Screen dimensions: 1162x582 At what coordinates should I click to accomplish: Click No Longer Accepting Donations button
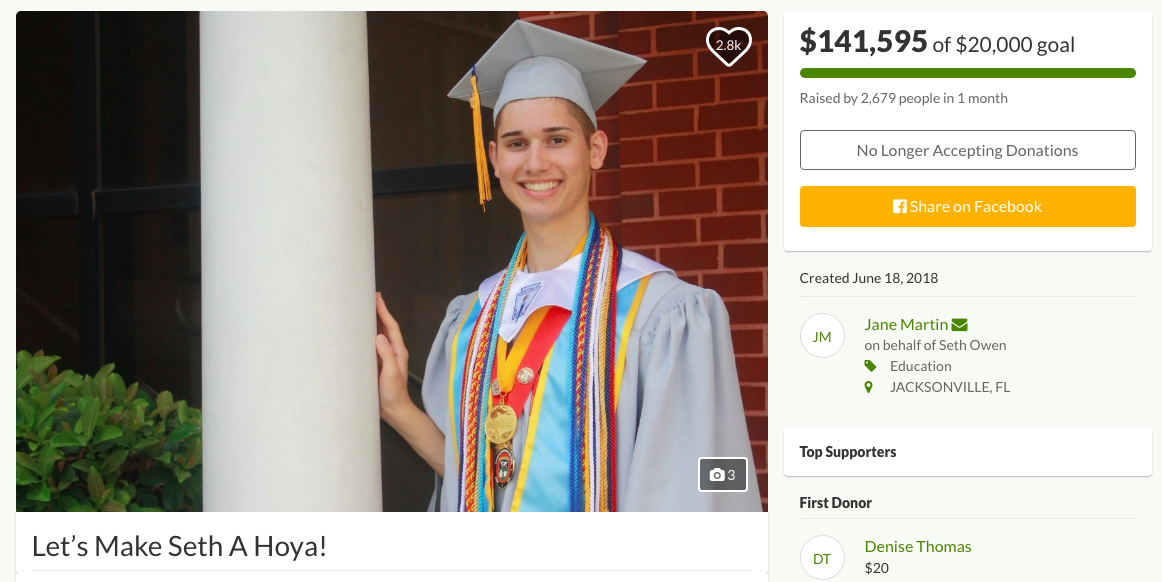967,151
